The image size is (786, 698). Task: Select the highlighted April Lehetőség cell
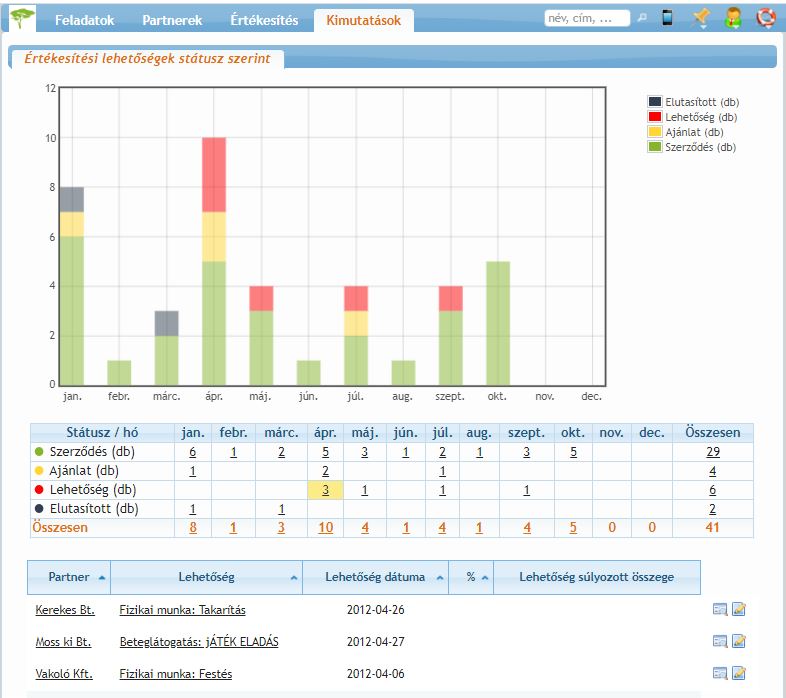(x=325, y=490)
